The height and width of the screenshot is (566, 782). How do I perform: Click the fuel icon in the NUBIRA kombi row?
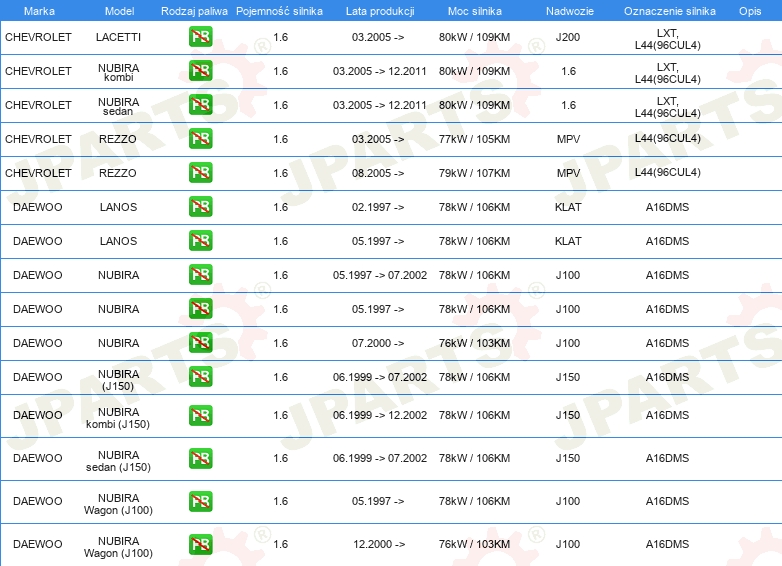coord(200,70)
